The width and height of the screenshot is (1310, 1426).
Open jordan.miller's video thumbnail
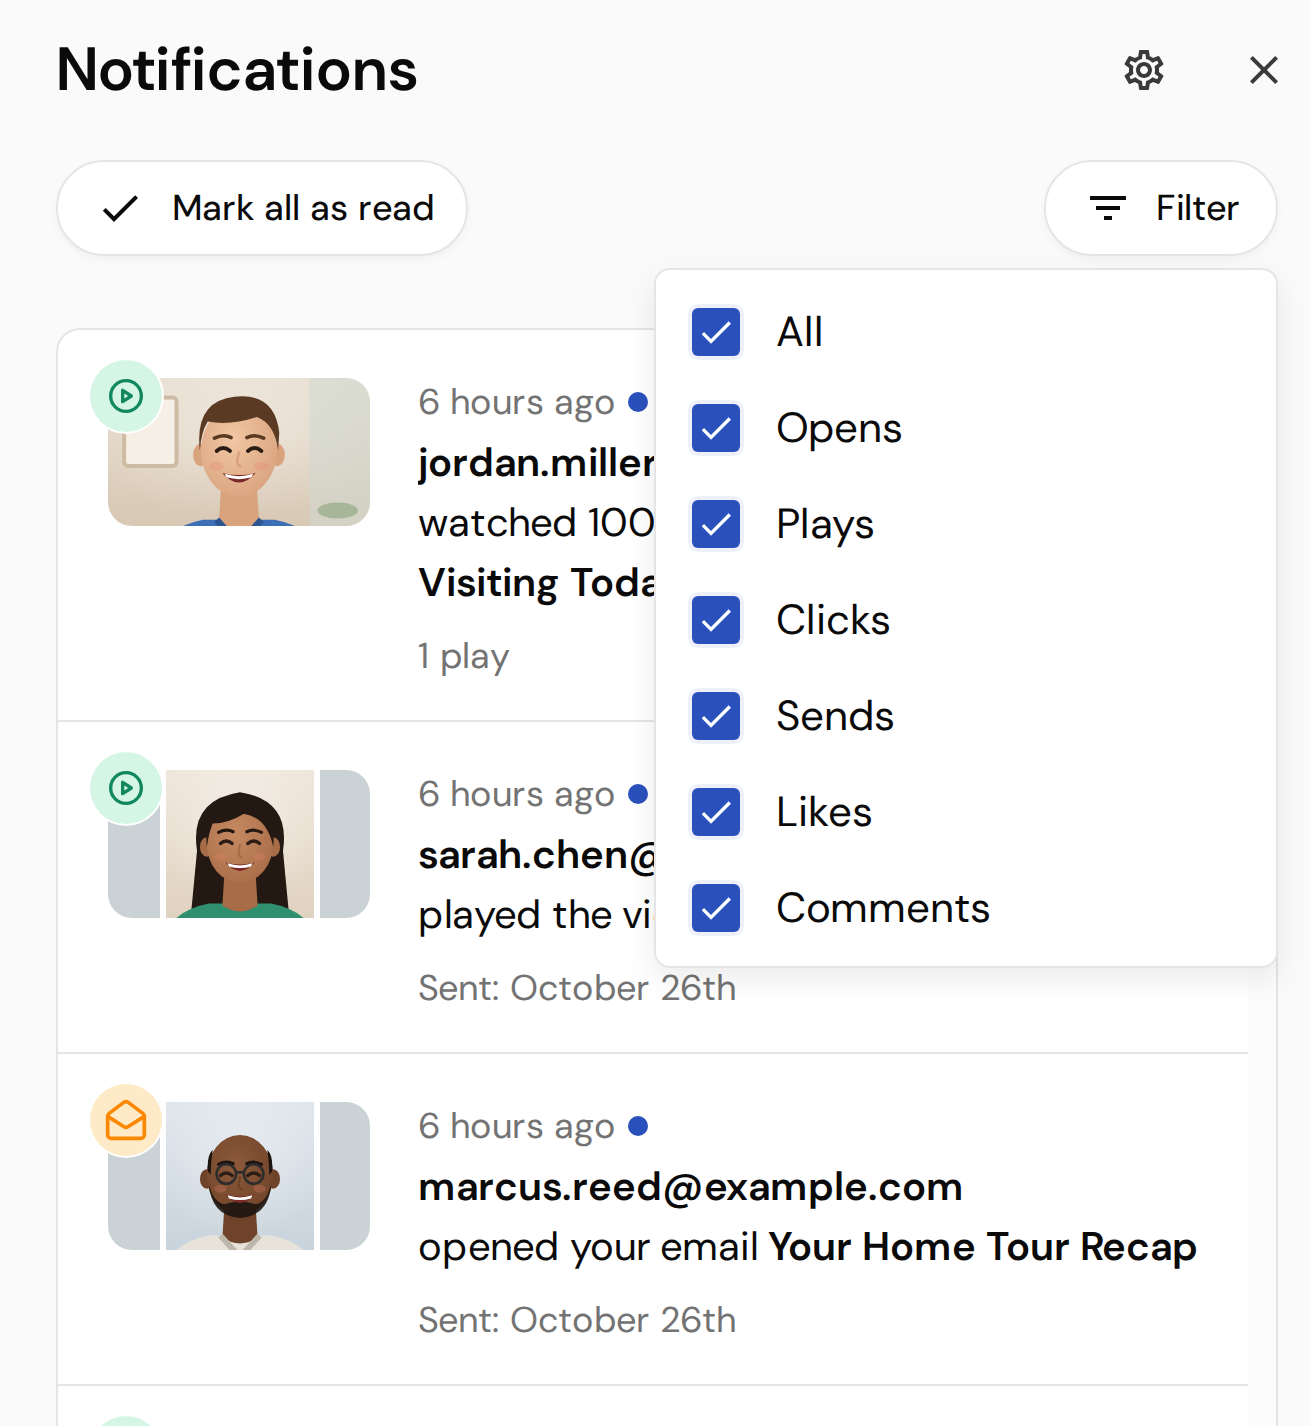tap(239, 452)
